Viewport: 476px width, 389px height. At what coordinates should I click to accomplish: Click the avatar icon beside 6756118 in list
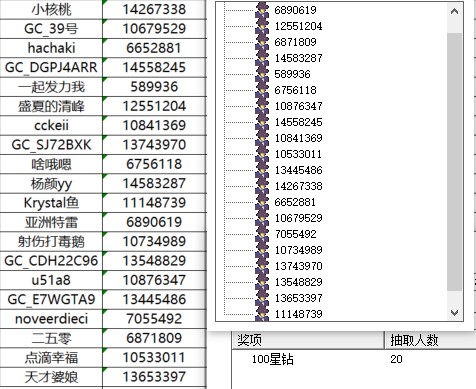tap(262, 90)
